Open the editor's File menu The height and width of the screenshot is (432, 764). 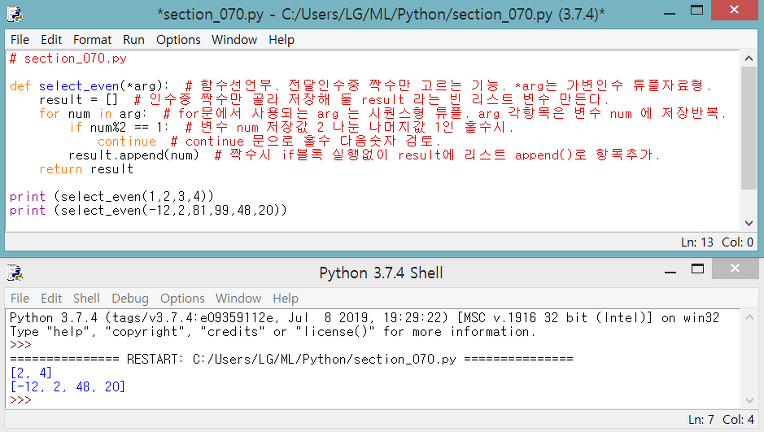(20, 40)
